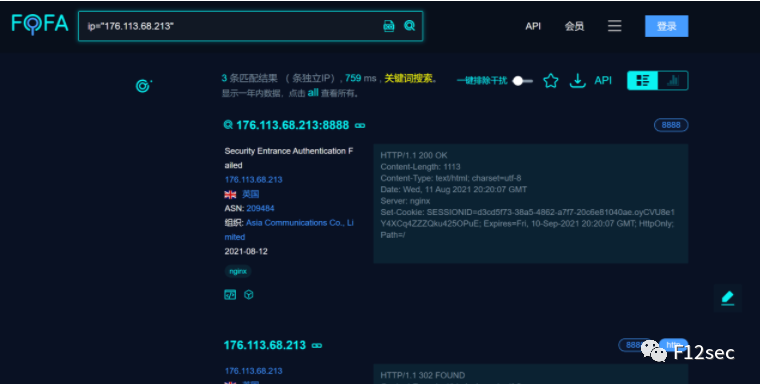The width and height of the screenshot is (760, 384).
Task: Filter by country 英国
Action: 251,194
